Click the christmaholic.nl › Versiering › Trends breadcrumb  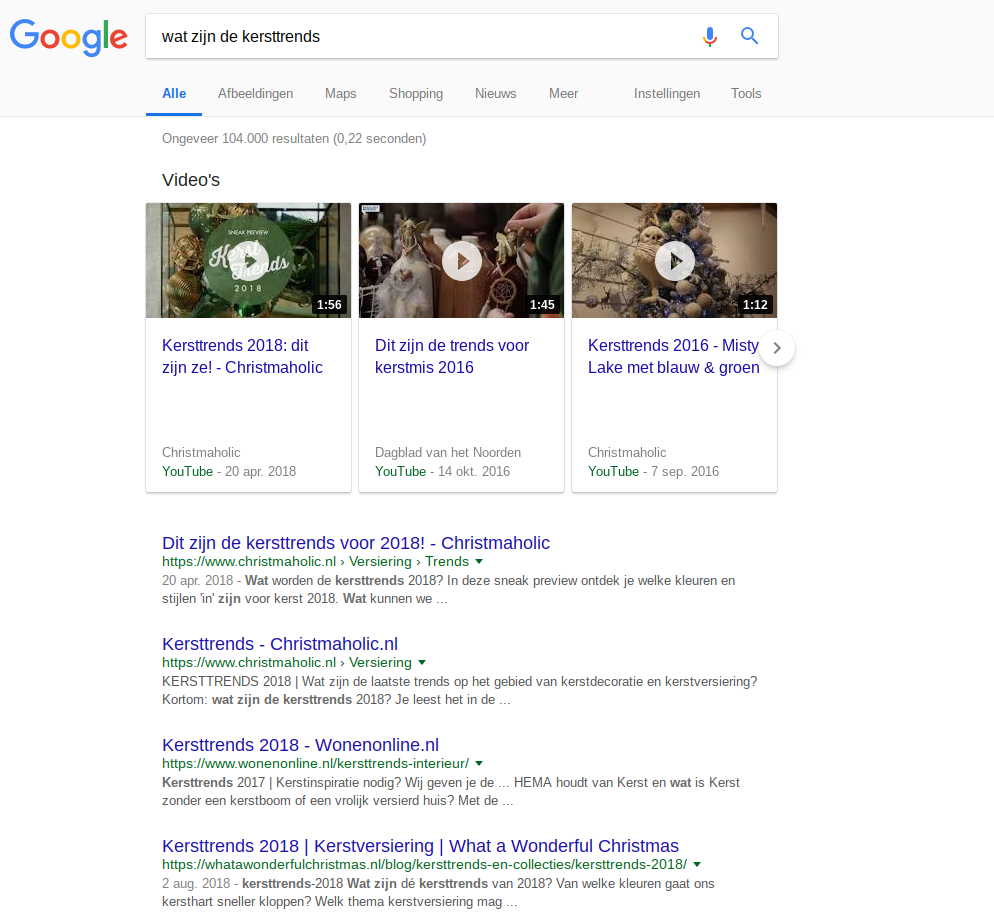tap(316, 562)
